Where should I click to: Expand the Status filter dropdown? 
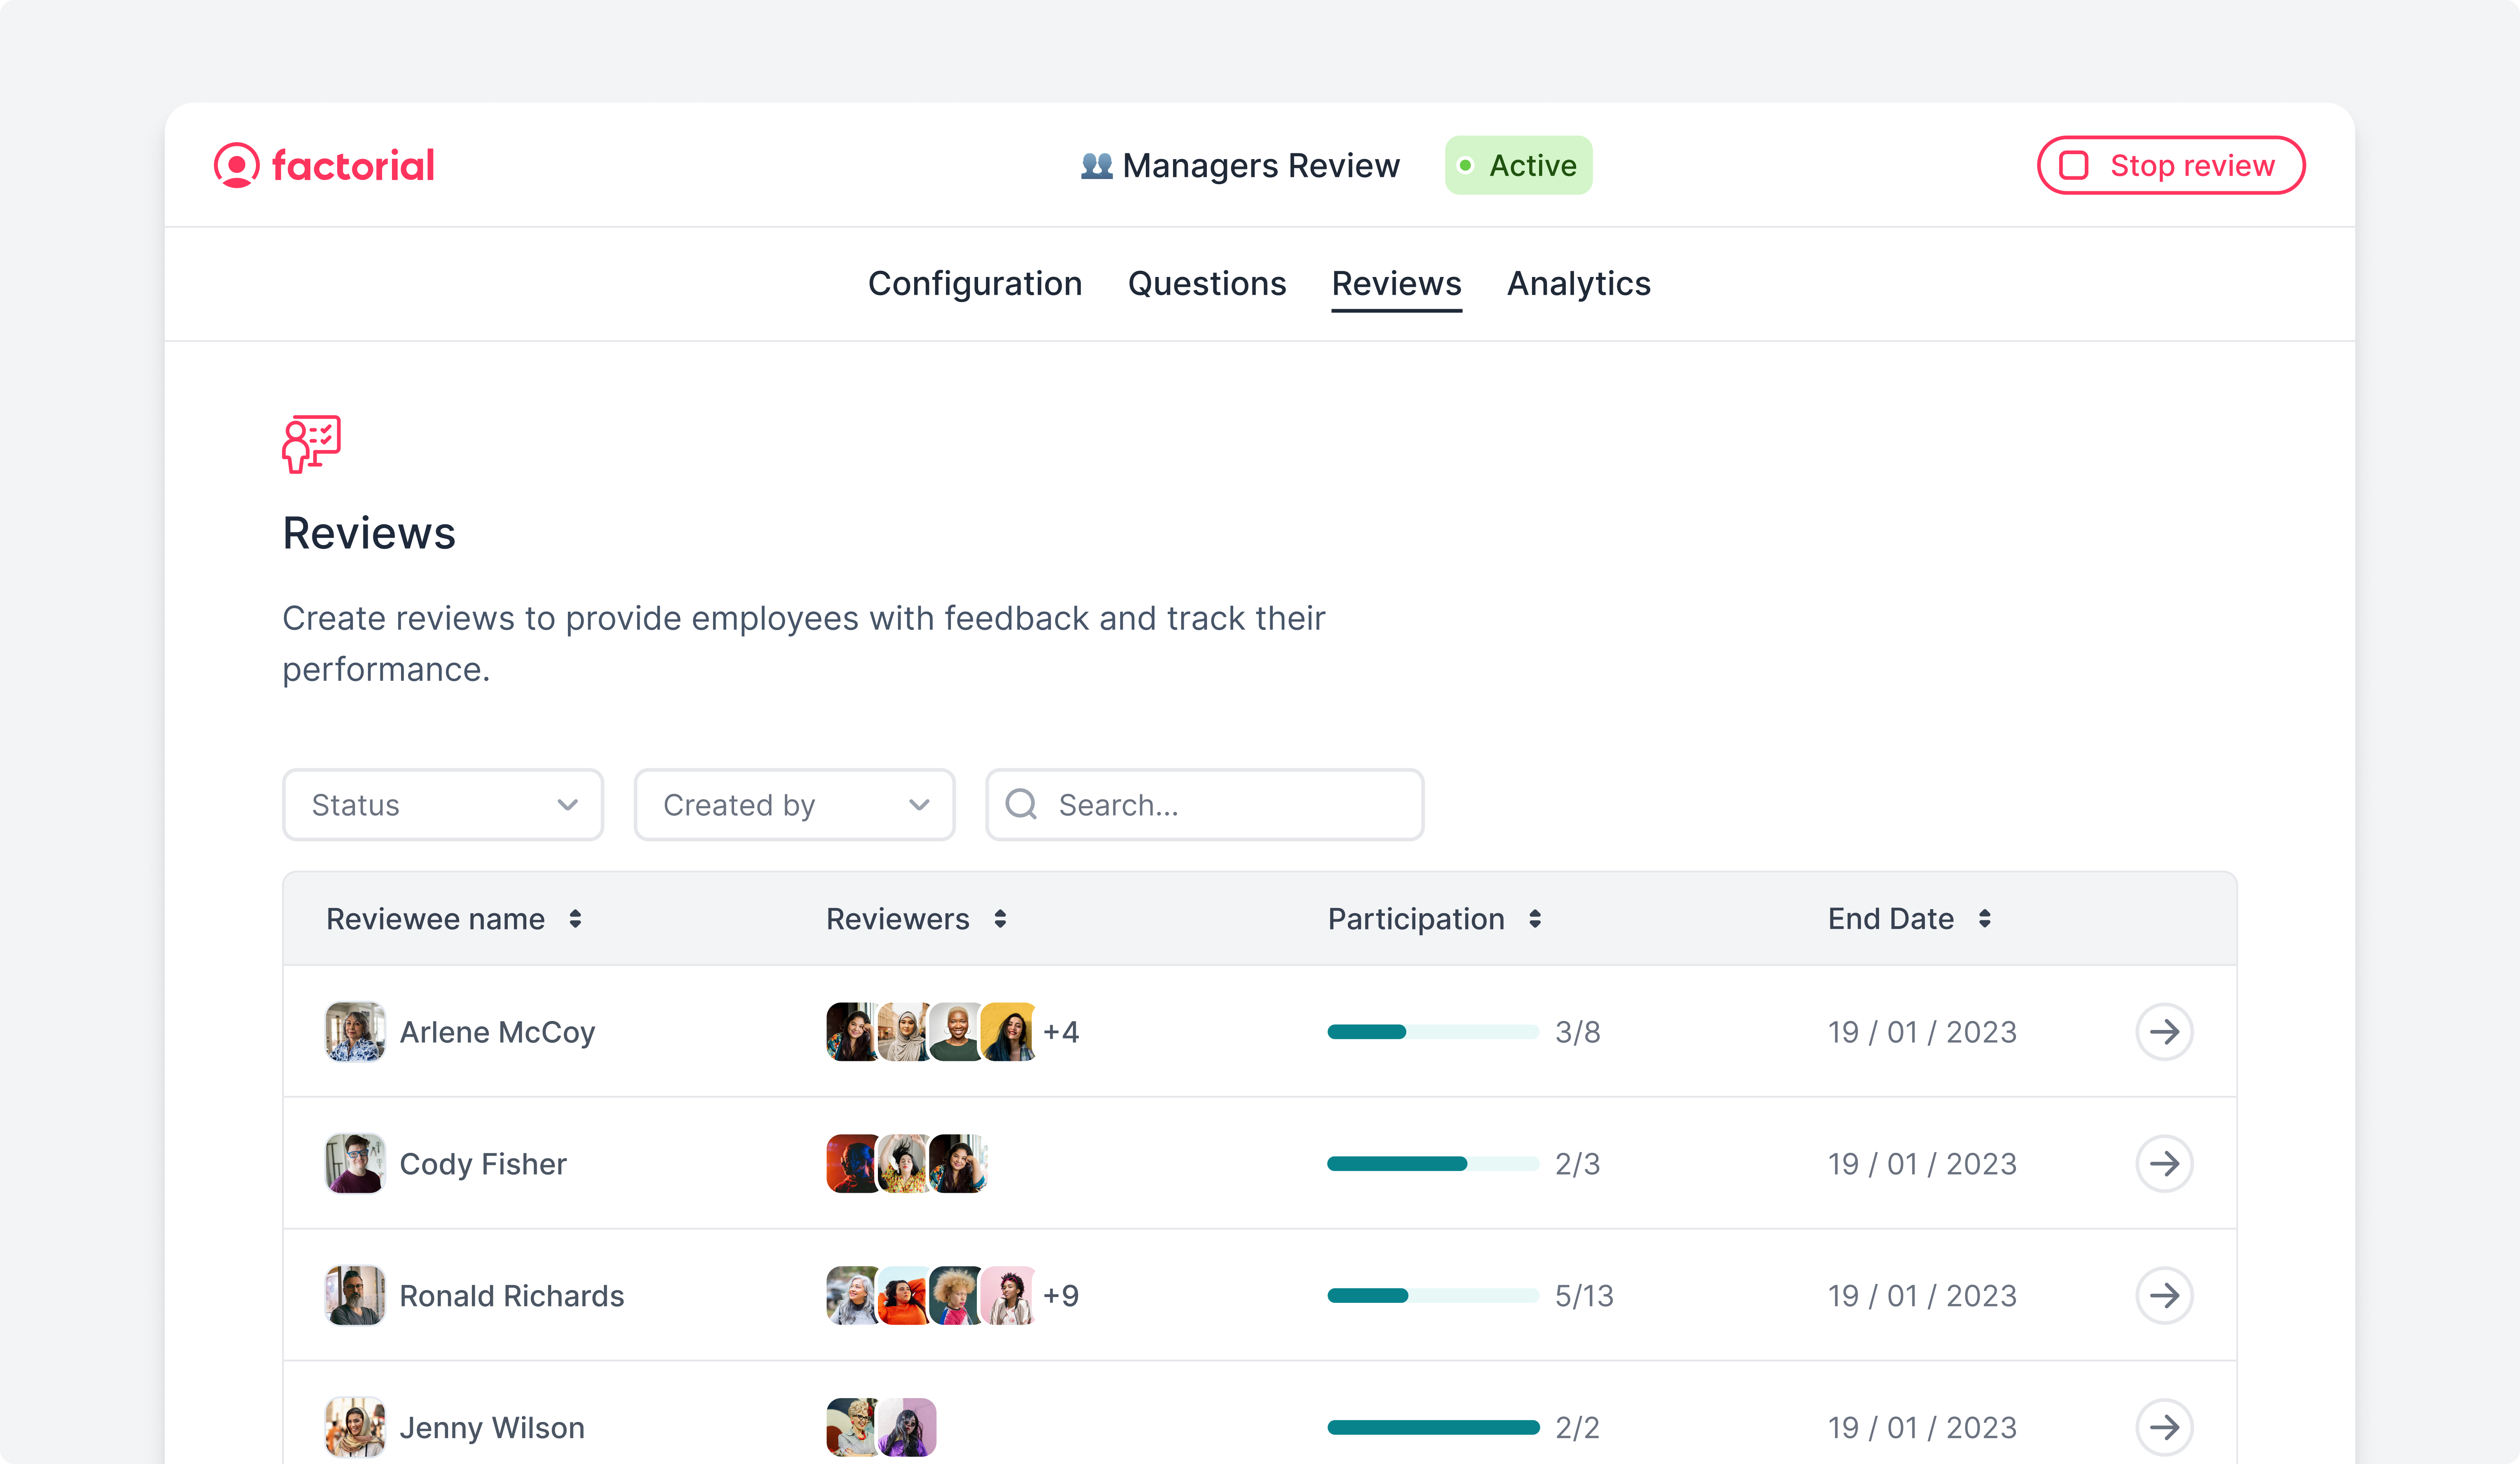coord(443,804)
